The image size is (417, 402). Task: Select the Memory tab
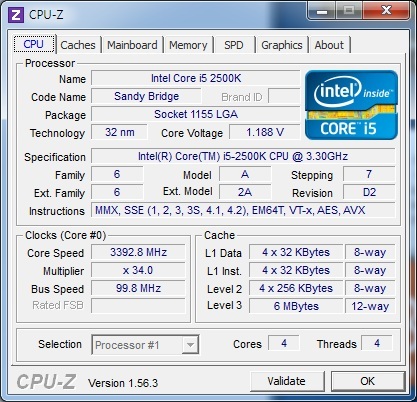(x=188, y=45)
